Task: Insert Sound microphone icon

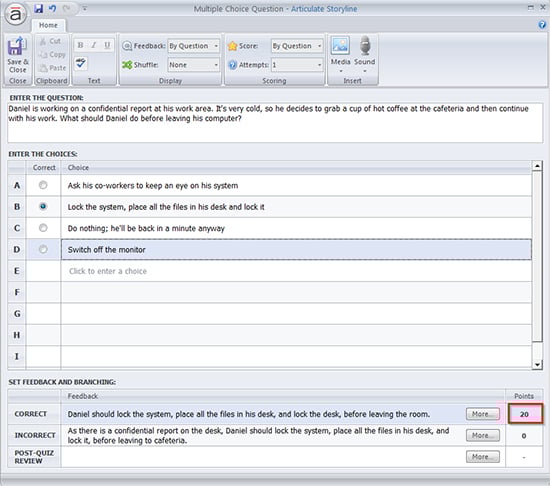Action: [x=365, y=45]
